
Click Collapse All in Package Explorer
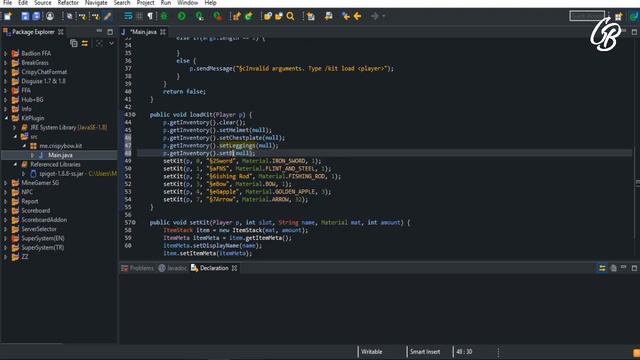point(73,43)
